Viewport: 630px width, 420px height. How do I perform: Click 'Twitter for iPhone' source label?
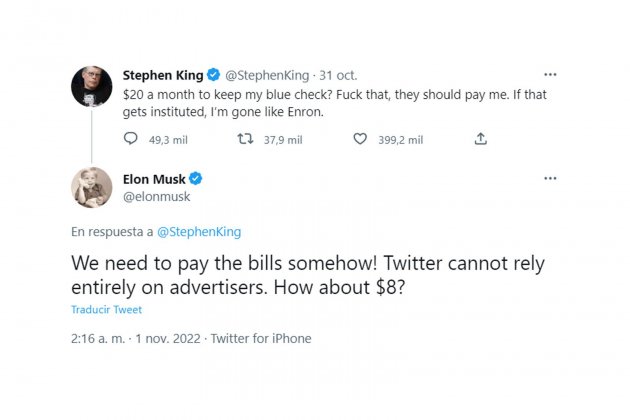(x=261, y=338)
